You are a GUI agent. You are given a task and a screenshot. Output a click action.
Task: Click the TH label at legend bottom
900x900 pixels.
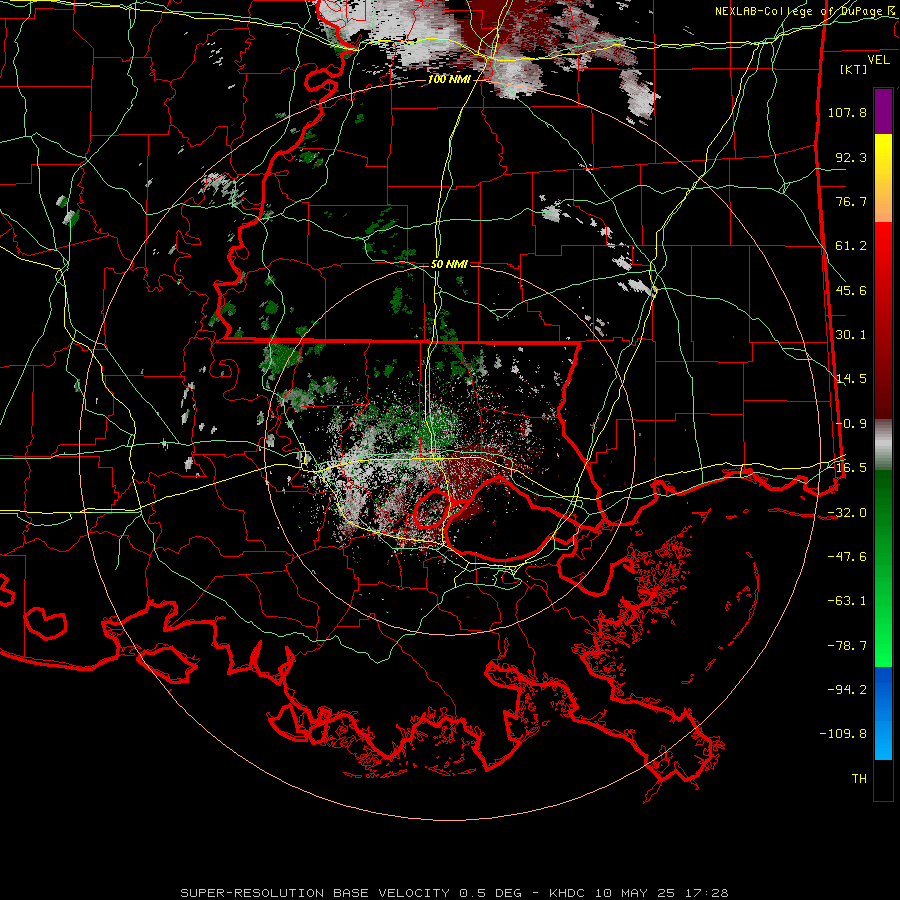[859, 779]
